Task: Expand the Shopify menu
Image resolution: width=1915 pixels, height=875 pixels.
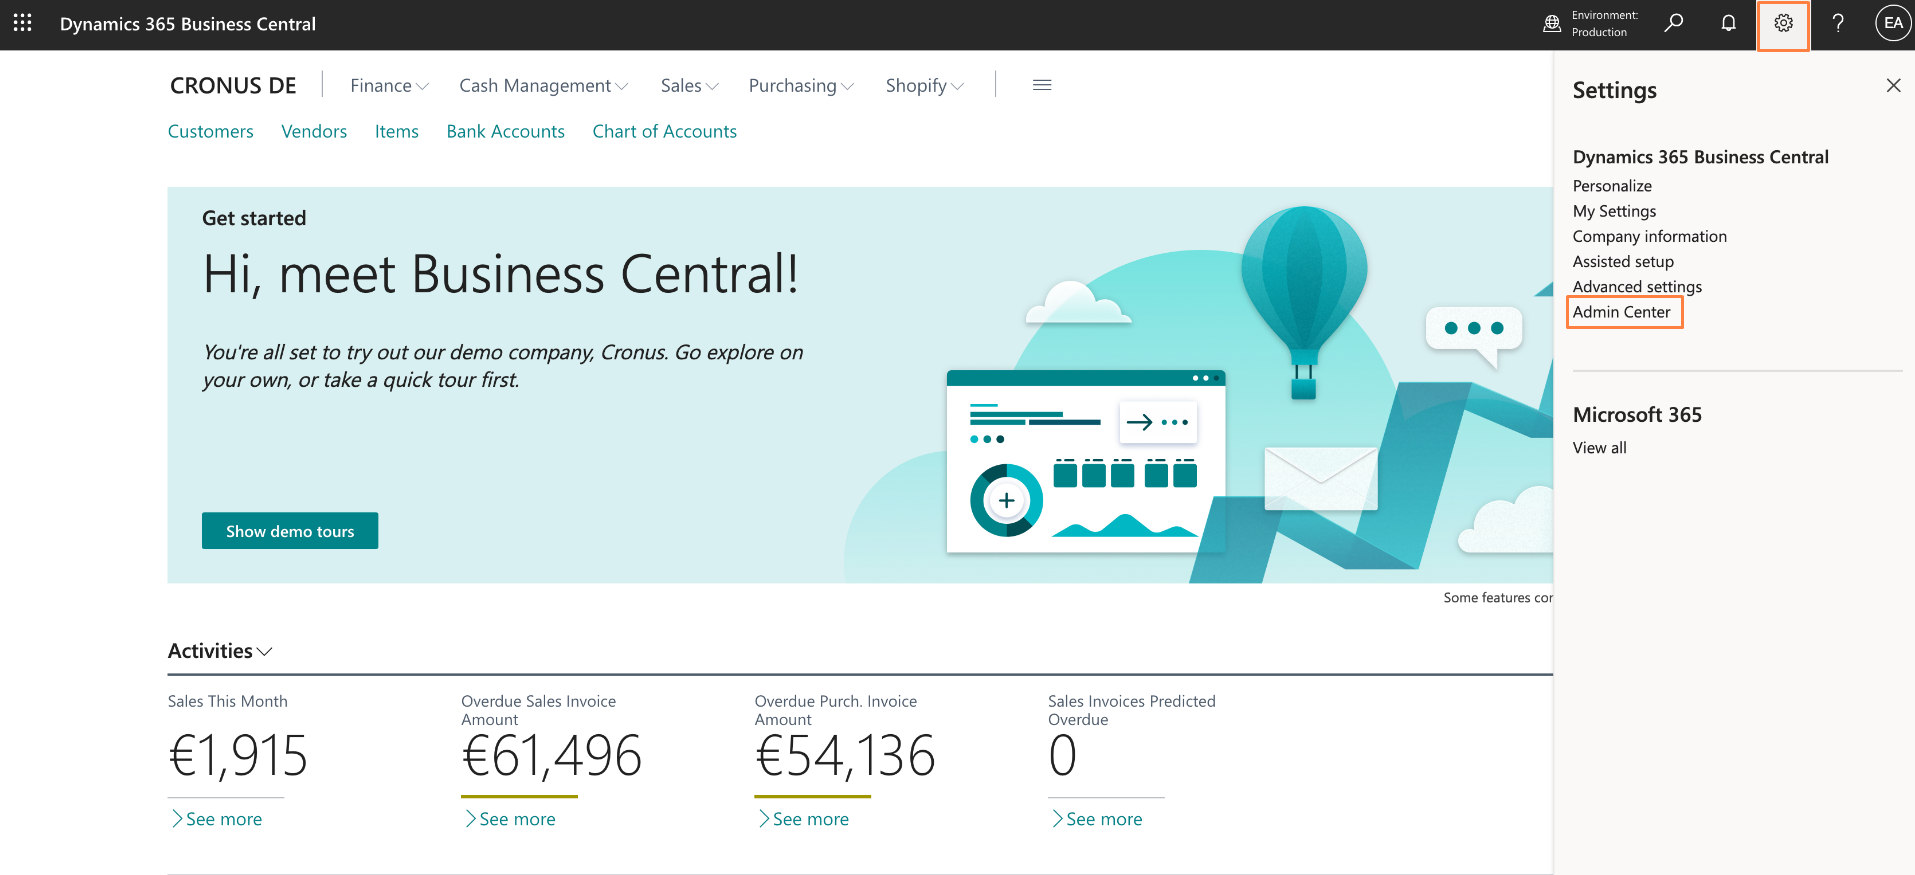Action: 924,86
